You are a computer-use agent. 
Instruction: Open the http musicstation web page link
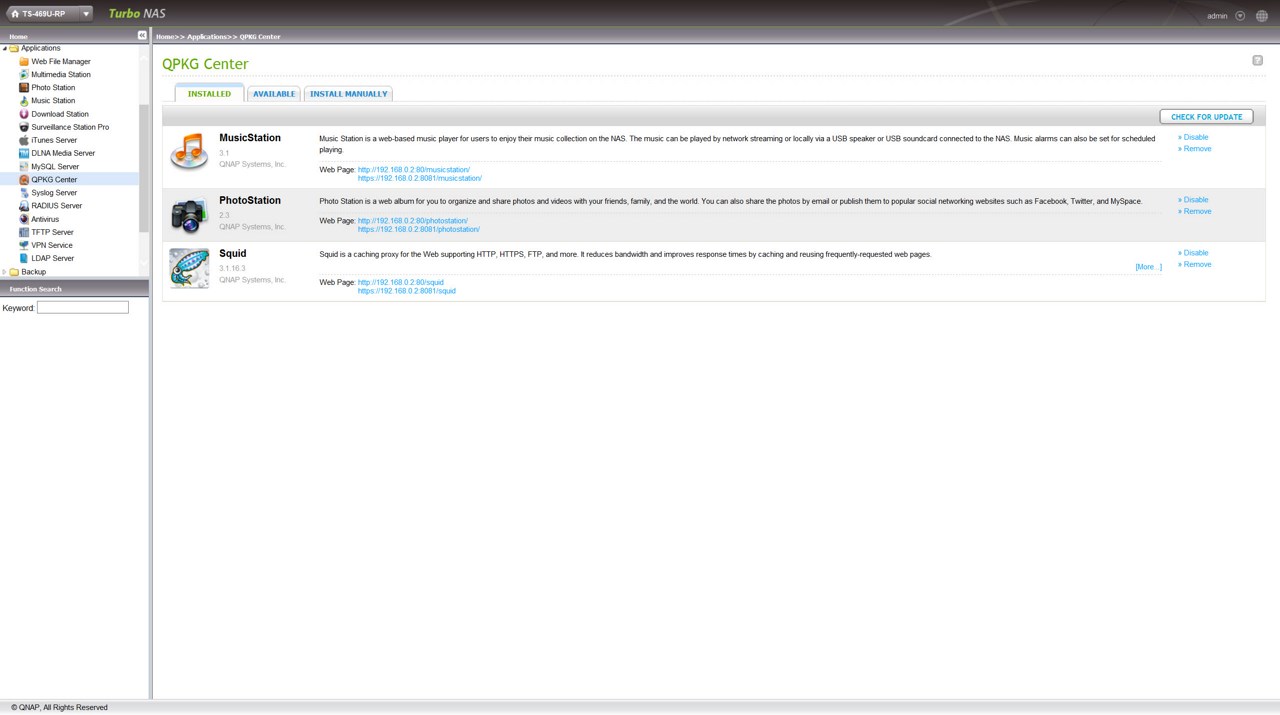coord(414,170)
